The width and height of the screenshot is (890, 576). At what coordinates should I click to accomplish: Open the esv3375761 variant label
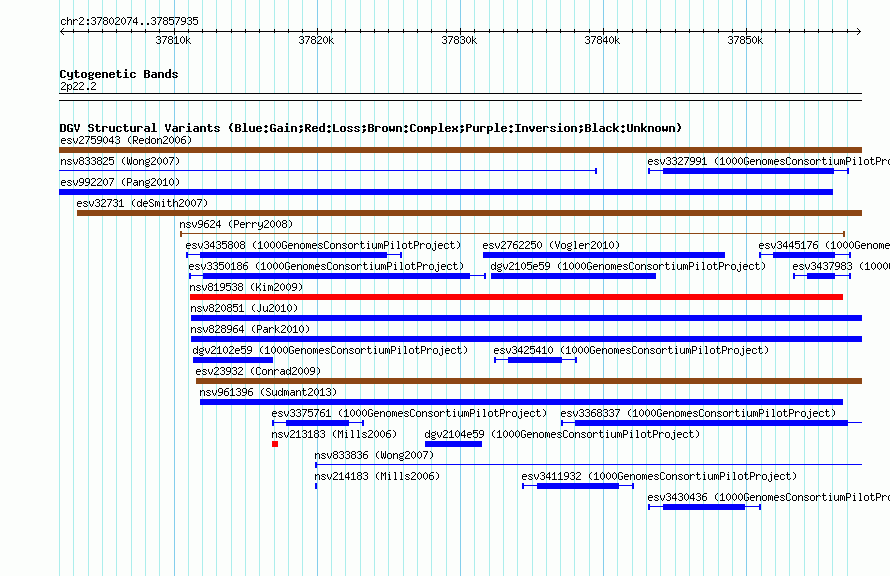coord(409,413)
